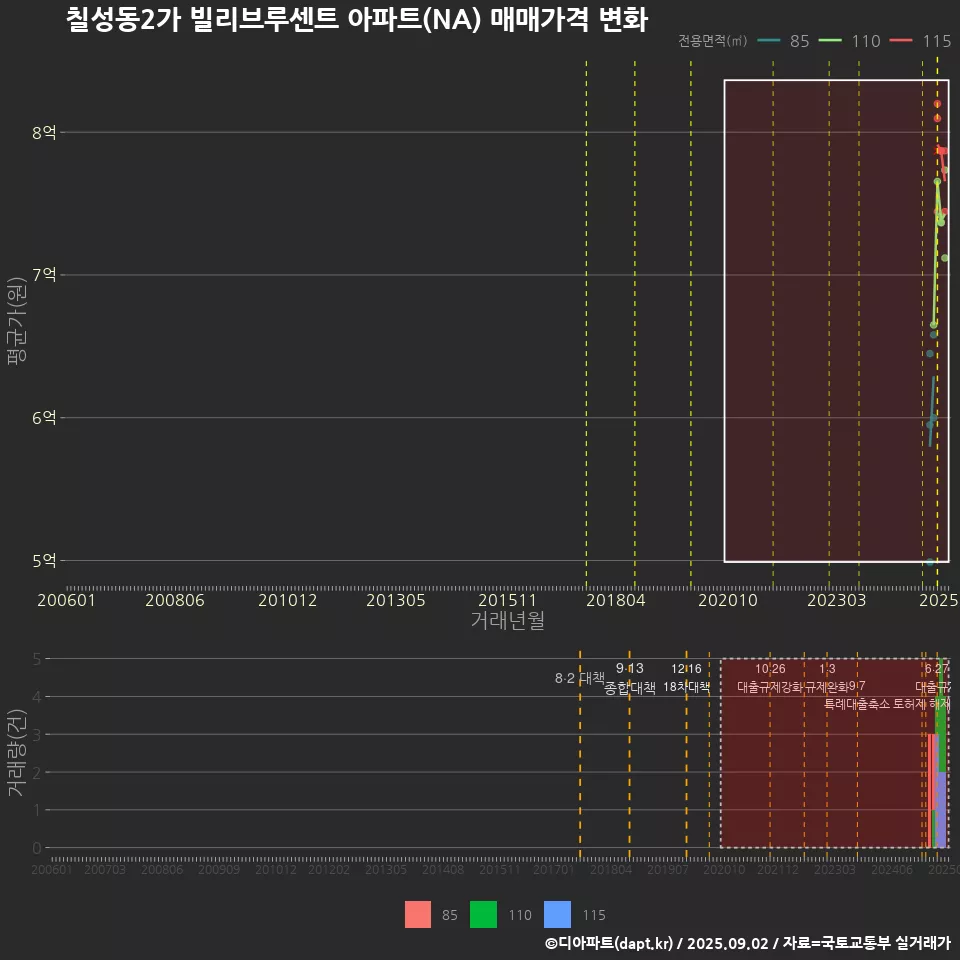This screenshot has height=960, width=960.
Task: Click the 1·3 규제완화 policy annotation
Action: coord(827,678)
